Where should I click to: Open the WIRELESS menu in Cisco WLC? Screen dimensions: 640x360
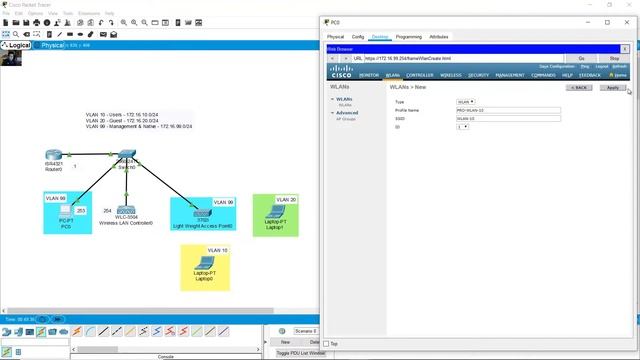coord(451,75)
